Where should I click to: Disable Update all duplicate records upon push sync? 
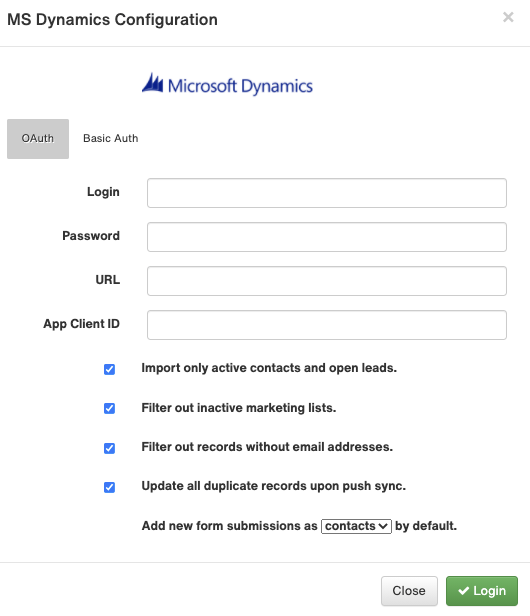(x=109, y=487)
